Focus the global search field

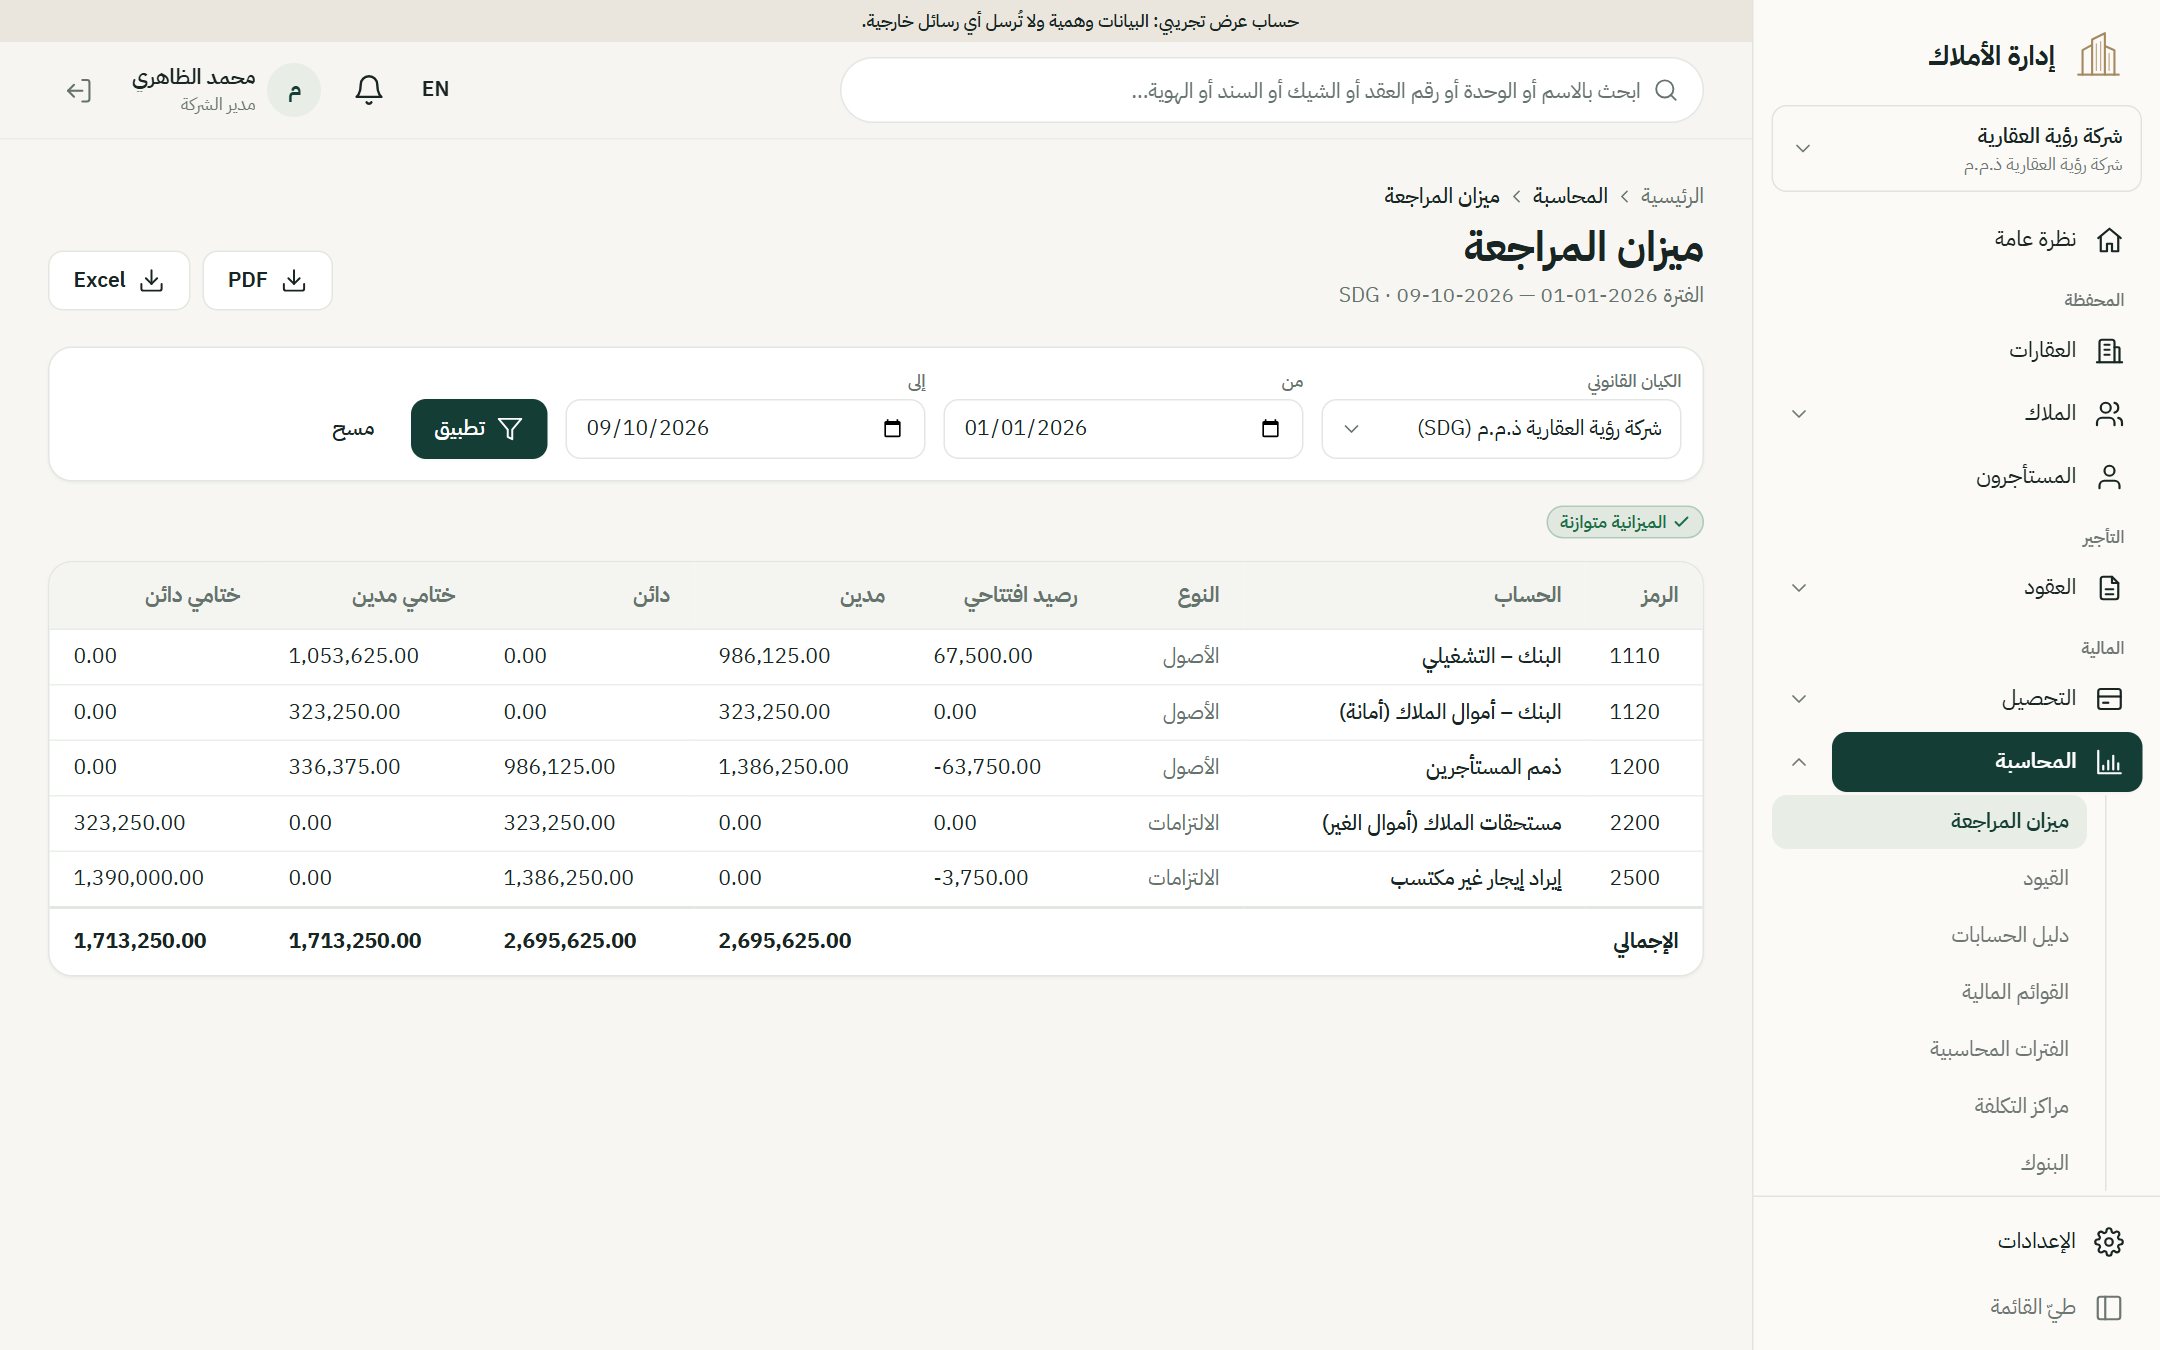pos(1271,91)
